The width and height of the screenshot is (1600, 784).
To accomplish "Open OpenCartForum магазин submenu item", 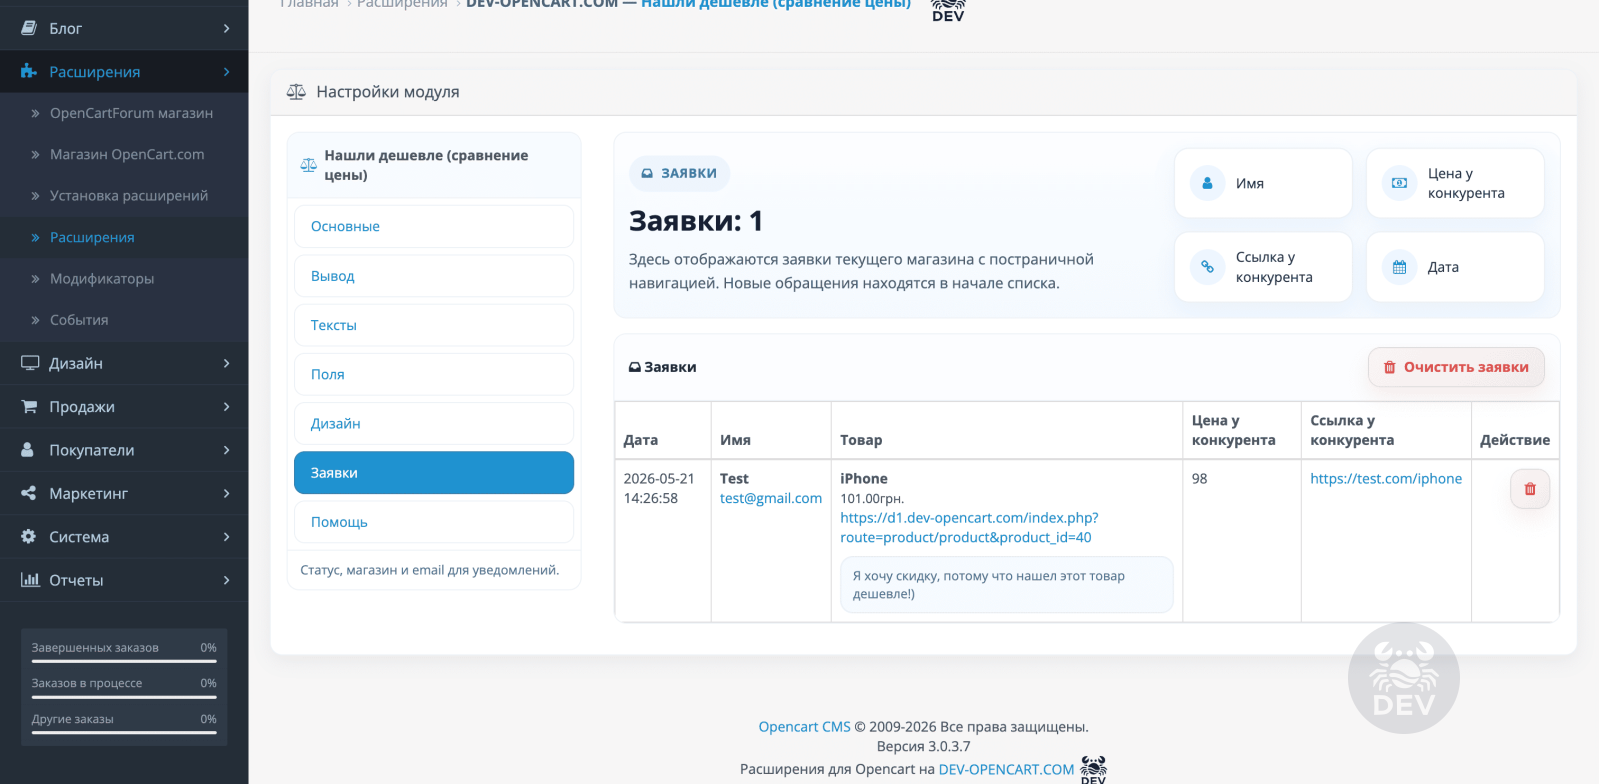I will [124, 113].
